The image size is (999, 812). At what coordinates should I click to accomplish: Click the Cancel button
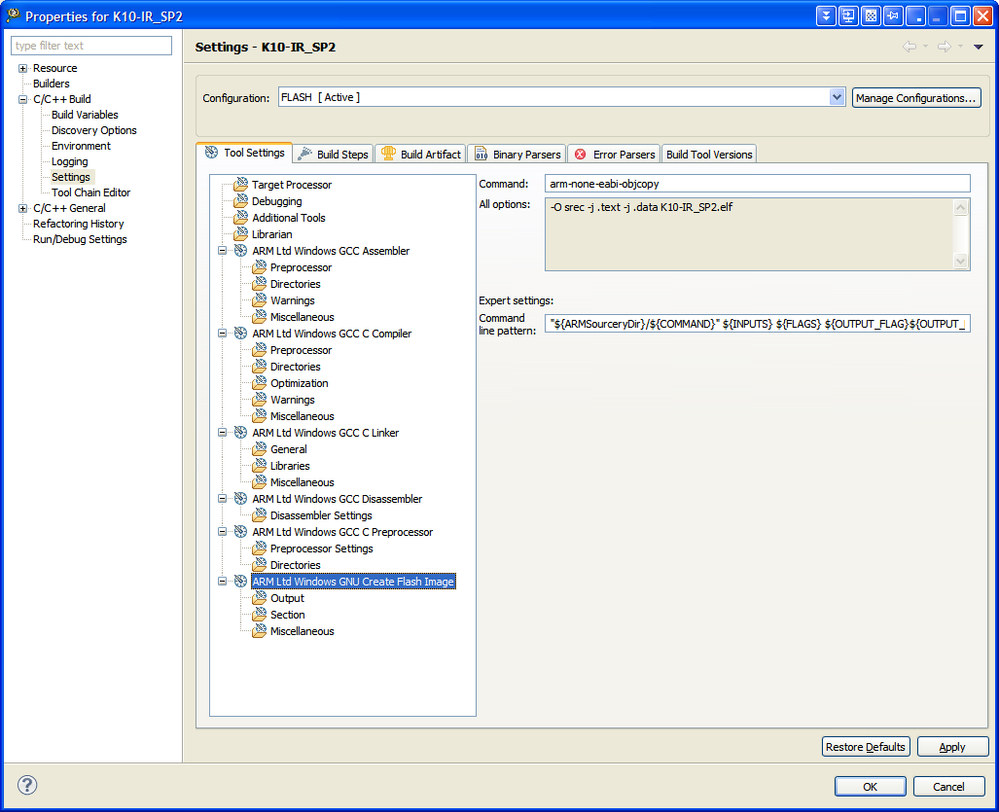click(948, 787)
